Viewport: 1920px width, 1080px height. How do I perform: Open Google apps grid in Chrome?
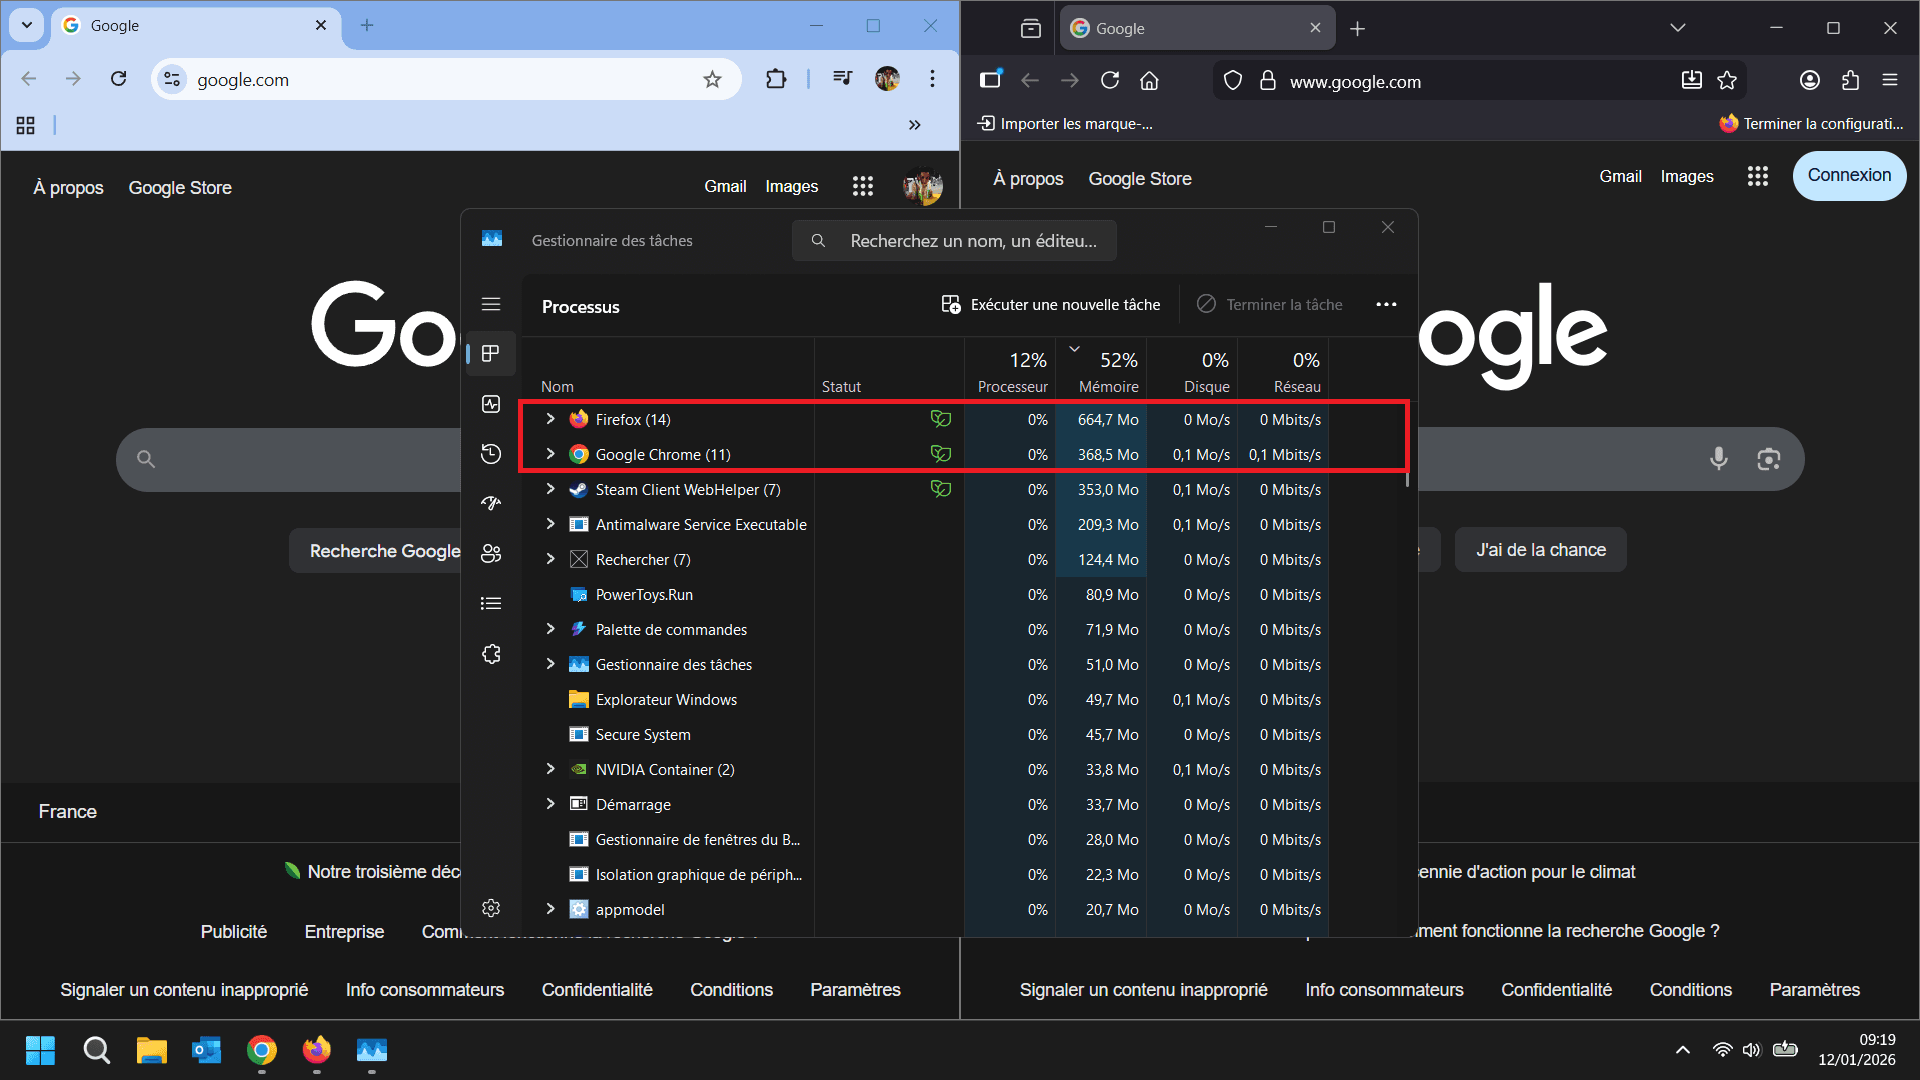tap(862, 186)
